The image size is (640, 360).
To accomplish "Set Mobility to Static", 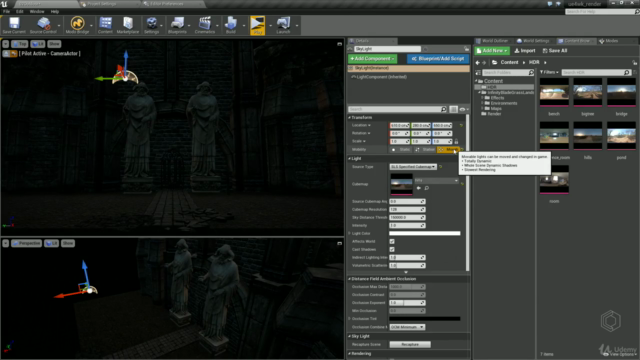I will coord(401,150).
